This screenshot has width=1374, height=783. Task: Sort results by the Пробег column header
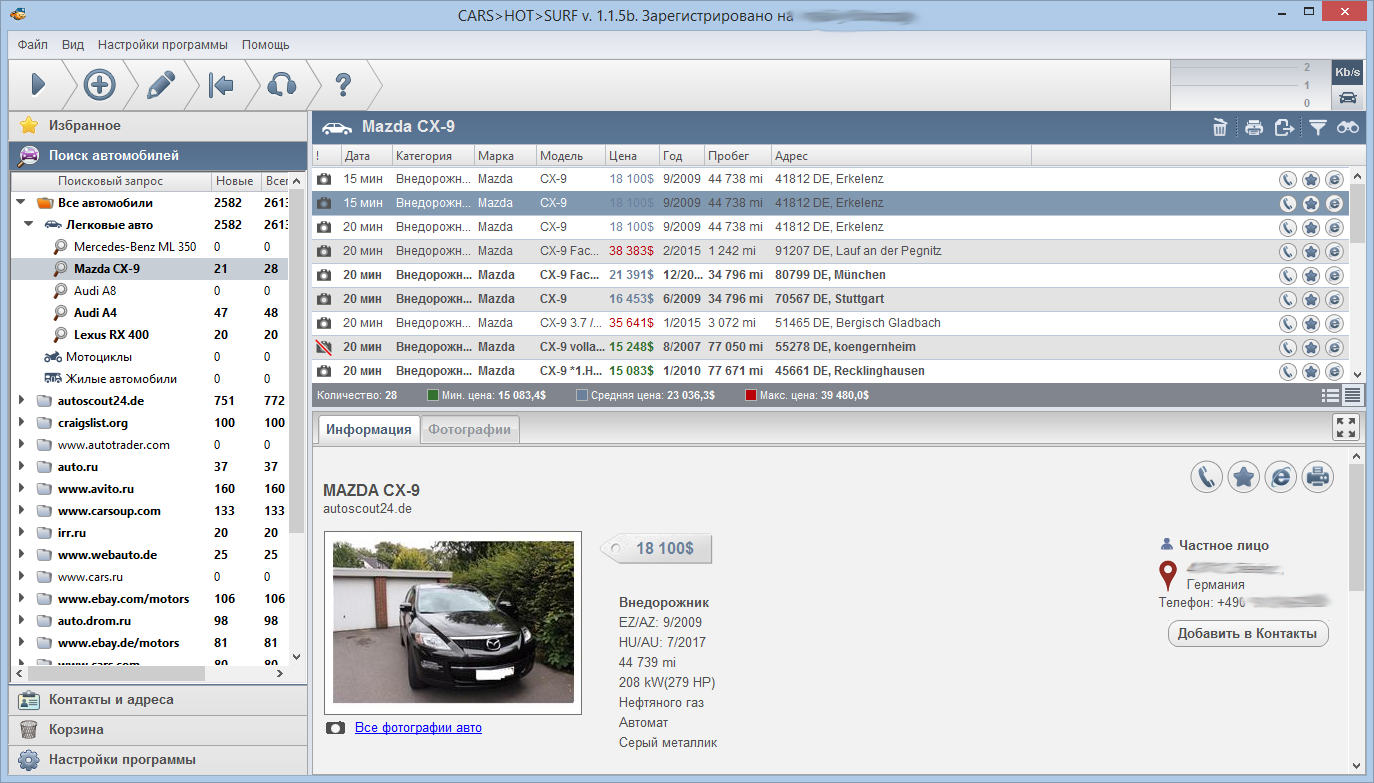pyautogui.click(x=737, y=156)
